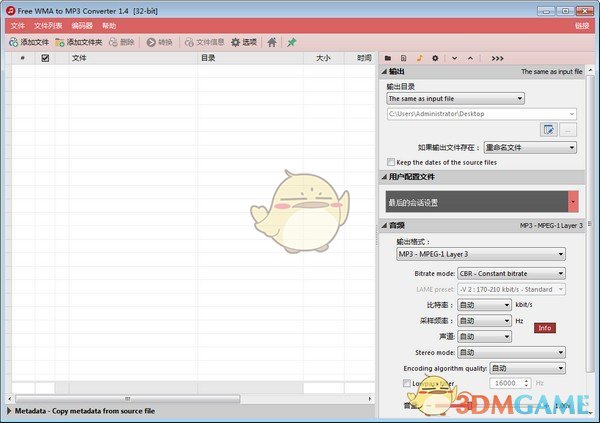The width and height of the screenshot is (600, 423).
Task: Open the 采样频率 (Hz) dropdown
Action: 484,321
